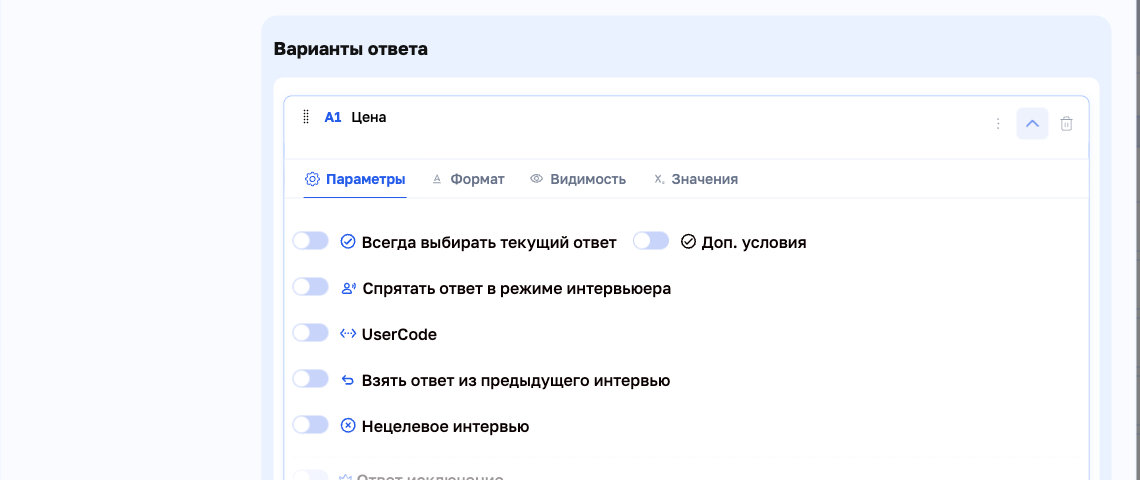The width and height of the screenshot is (1140, 480).
Task: Enable the Нецелевое интервью switch
Action: click(x=310, y=425)
